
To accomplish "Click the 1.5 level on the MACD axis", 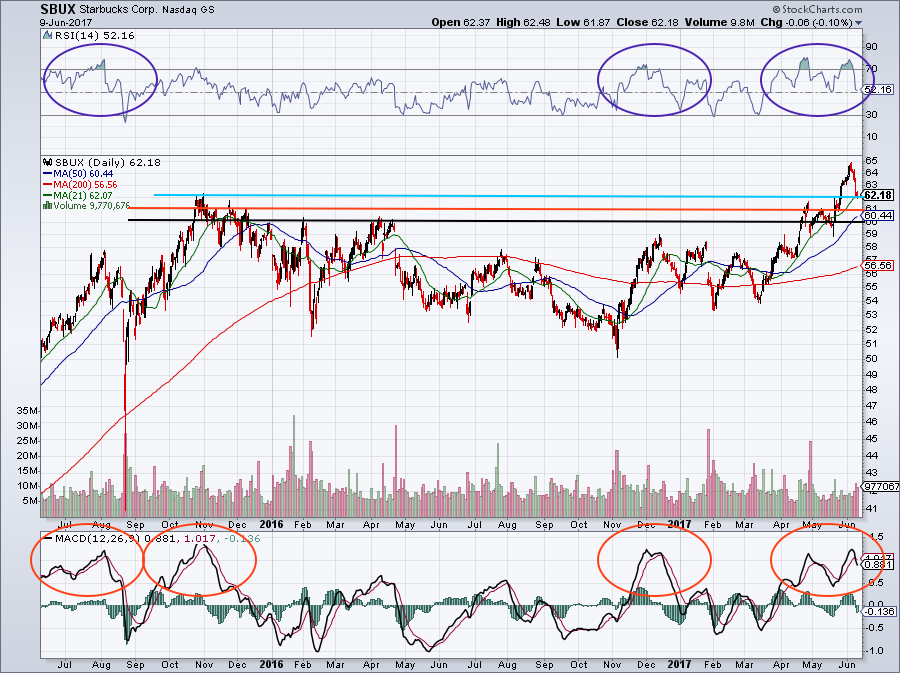I will (x=876, y=536).
